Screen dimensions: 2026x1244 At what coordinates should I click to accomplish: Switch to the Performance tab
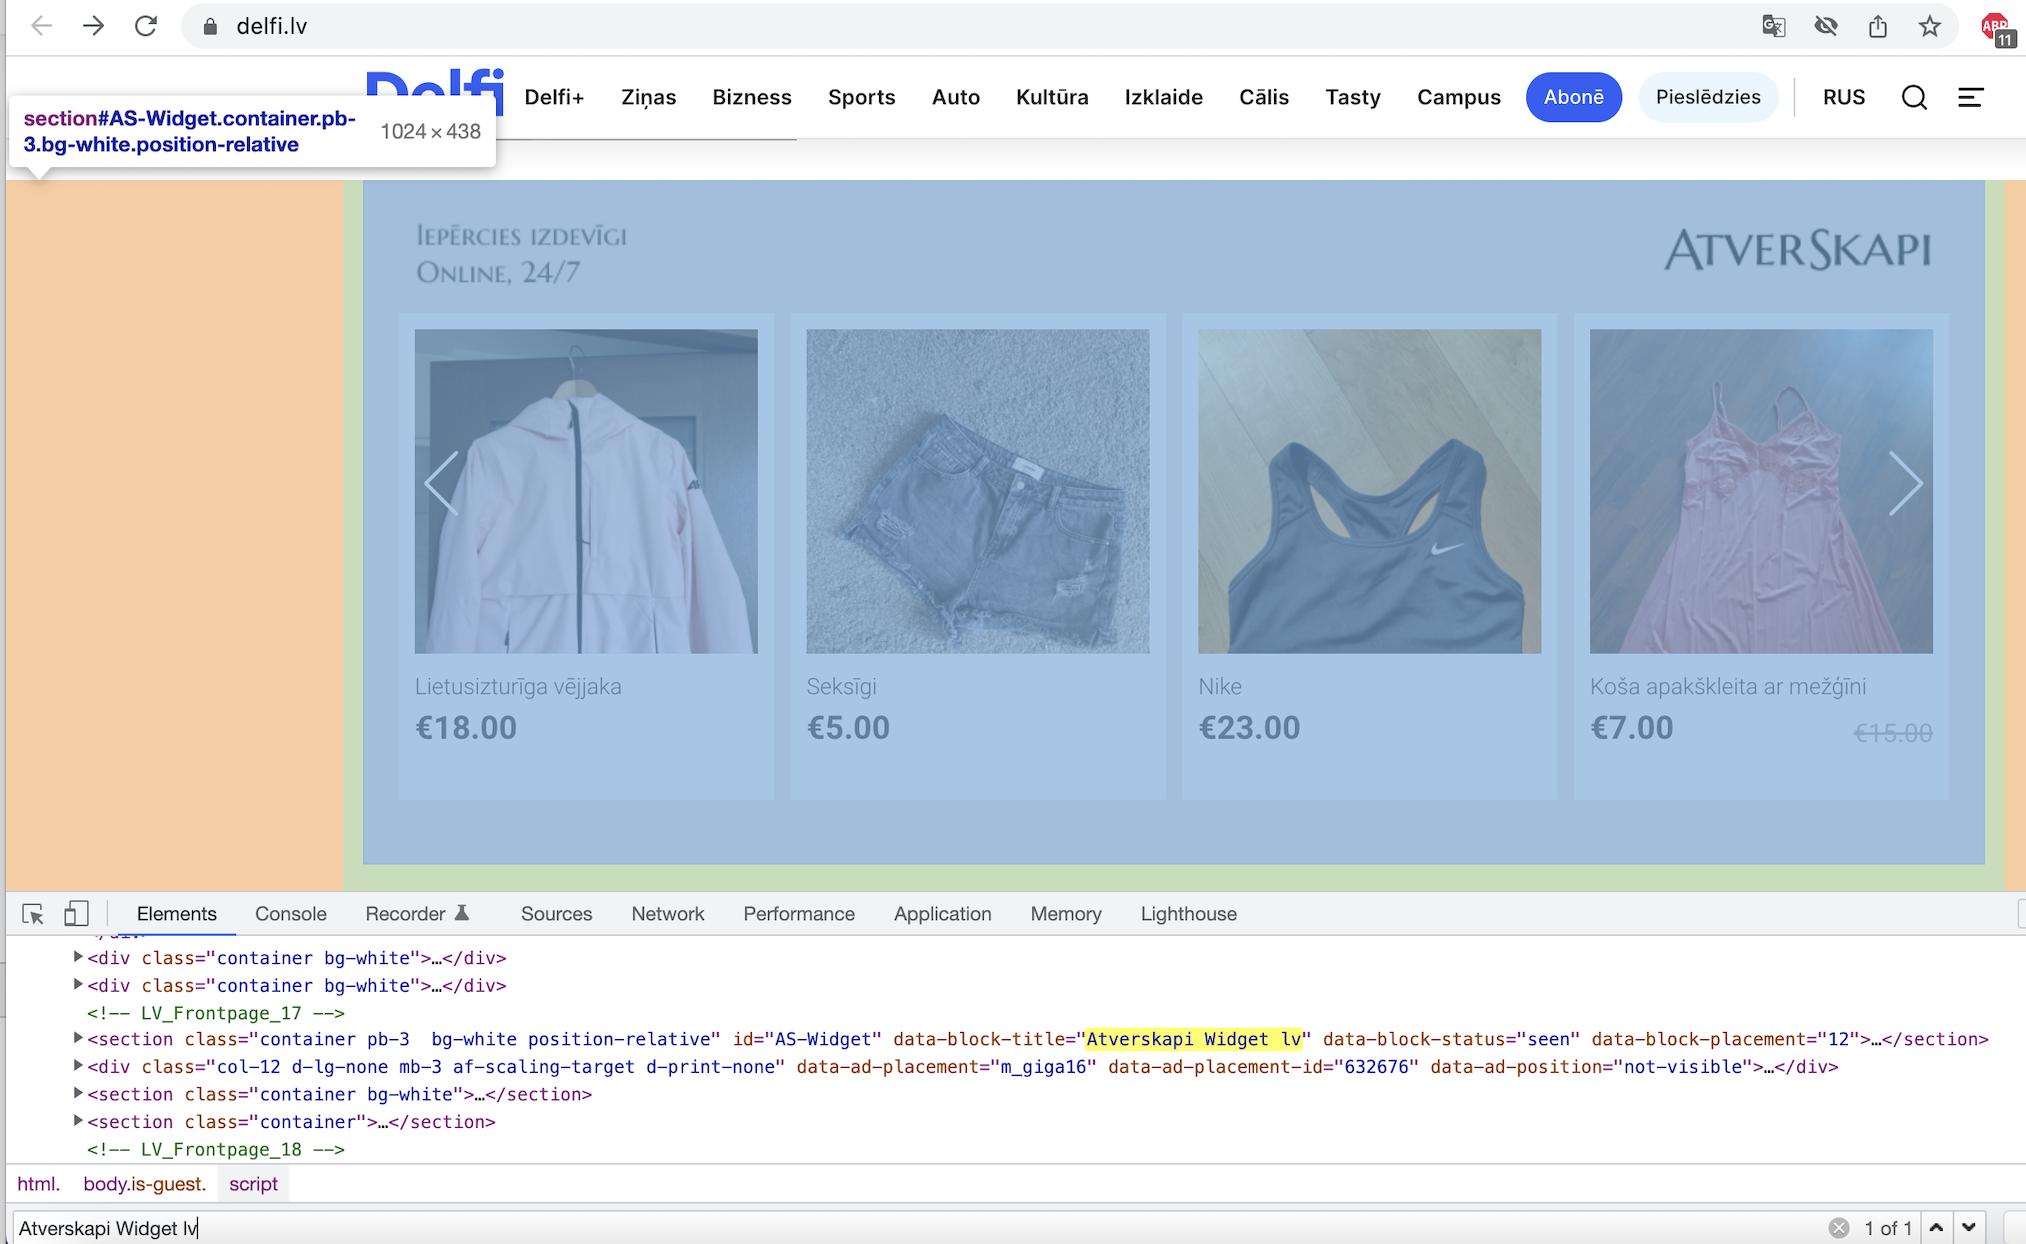(798, 914)
